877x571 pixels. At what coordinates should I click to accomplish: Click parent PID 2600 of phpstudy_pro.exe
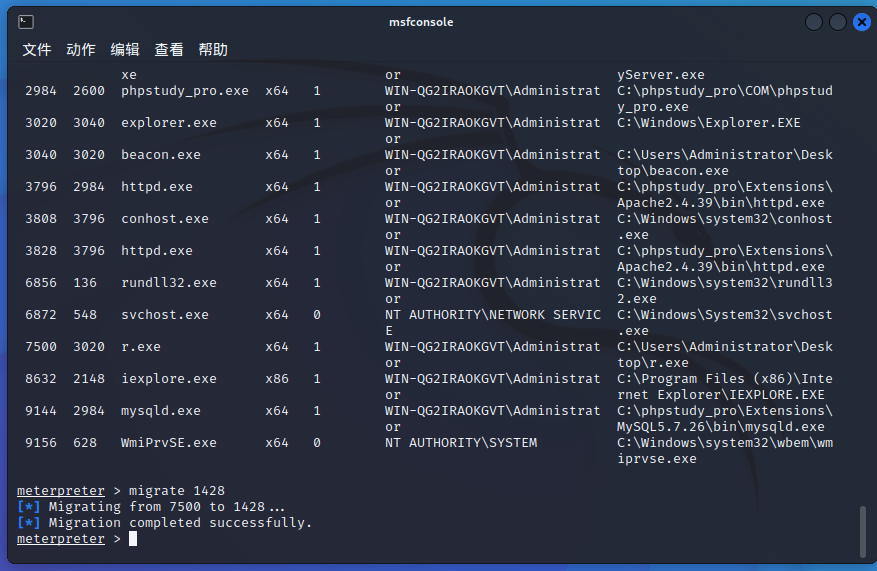89,91
